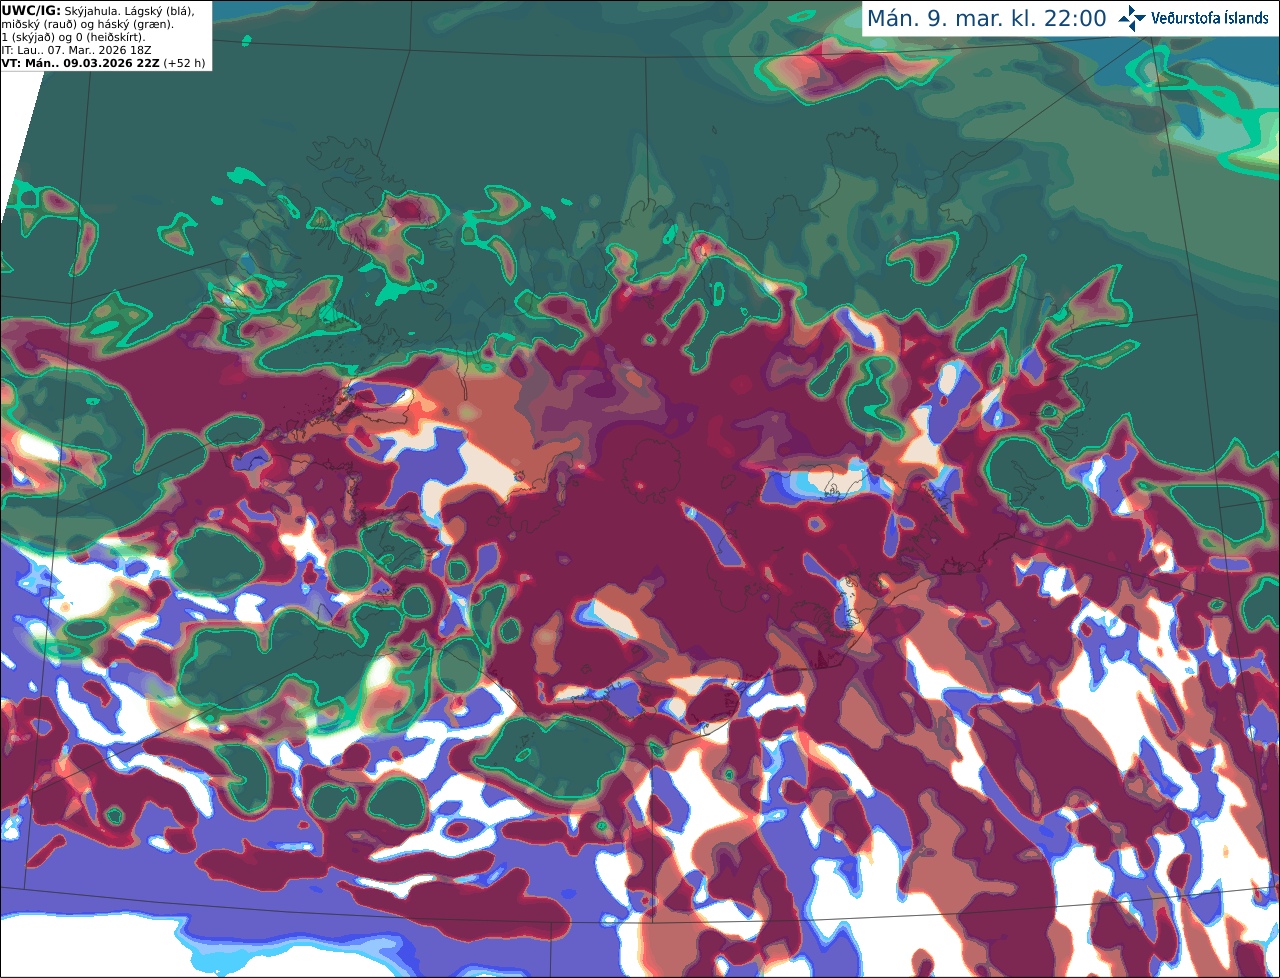Click the 'Veðurstofa Íslands' text
Image resolution: width=1280 pixels, height=978 pixels.
[x=1210, y=18]
